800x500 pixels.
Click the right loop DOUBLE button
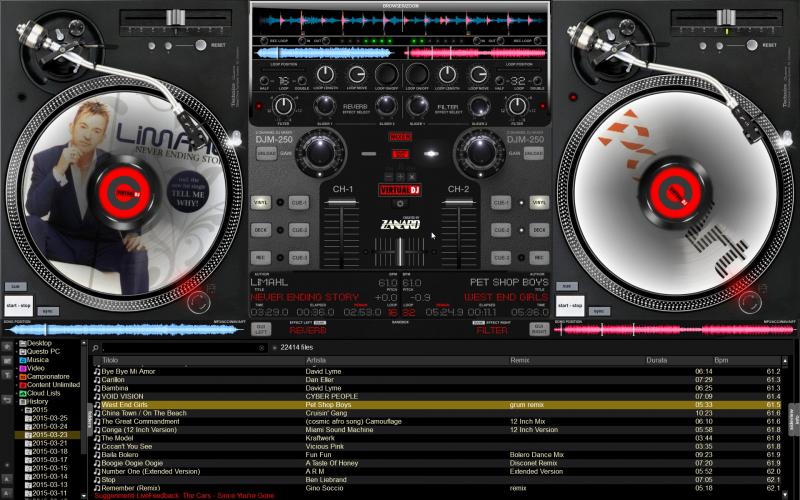pos(537,81)
